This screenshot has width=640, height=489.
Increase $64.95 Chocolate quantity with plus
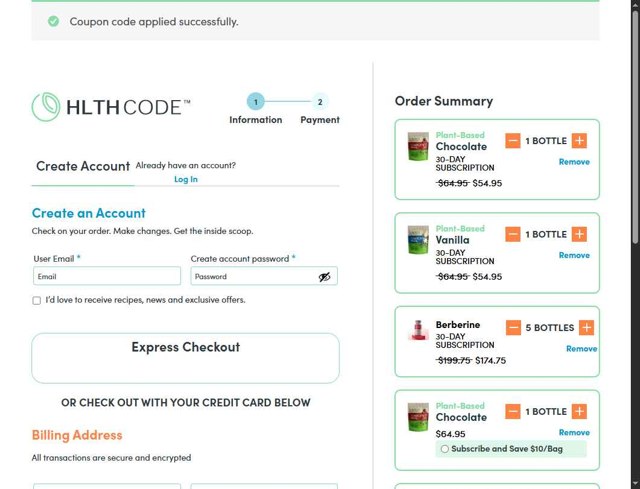coord(579,411)
